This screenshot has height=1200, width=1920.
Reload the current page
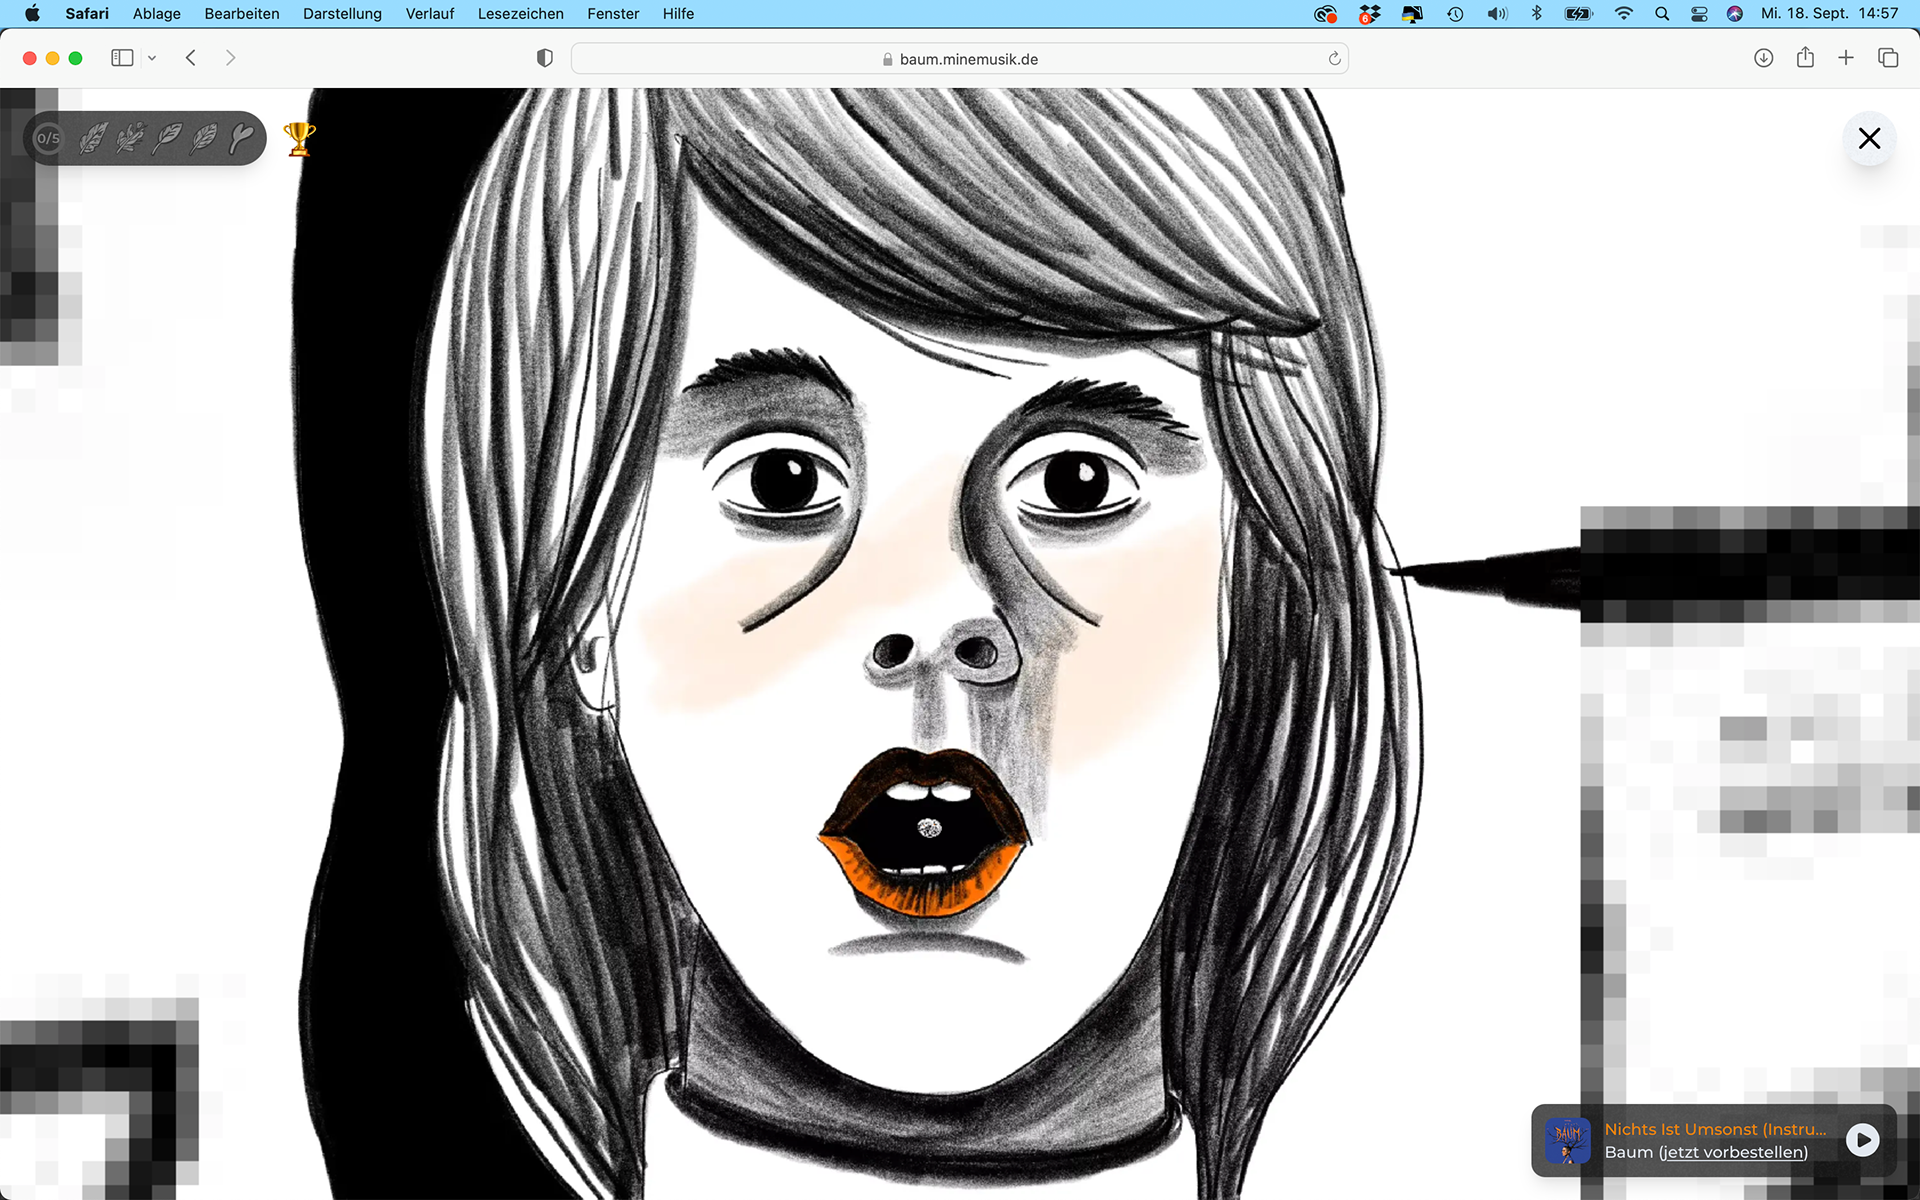coord(1334,59)
